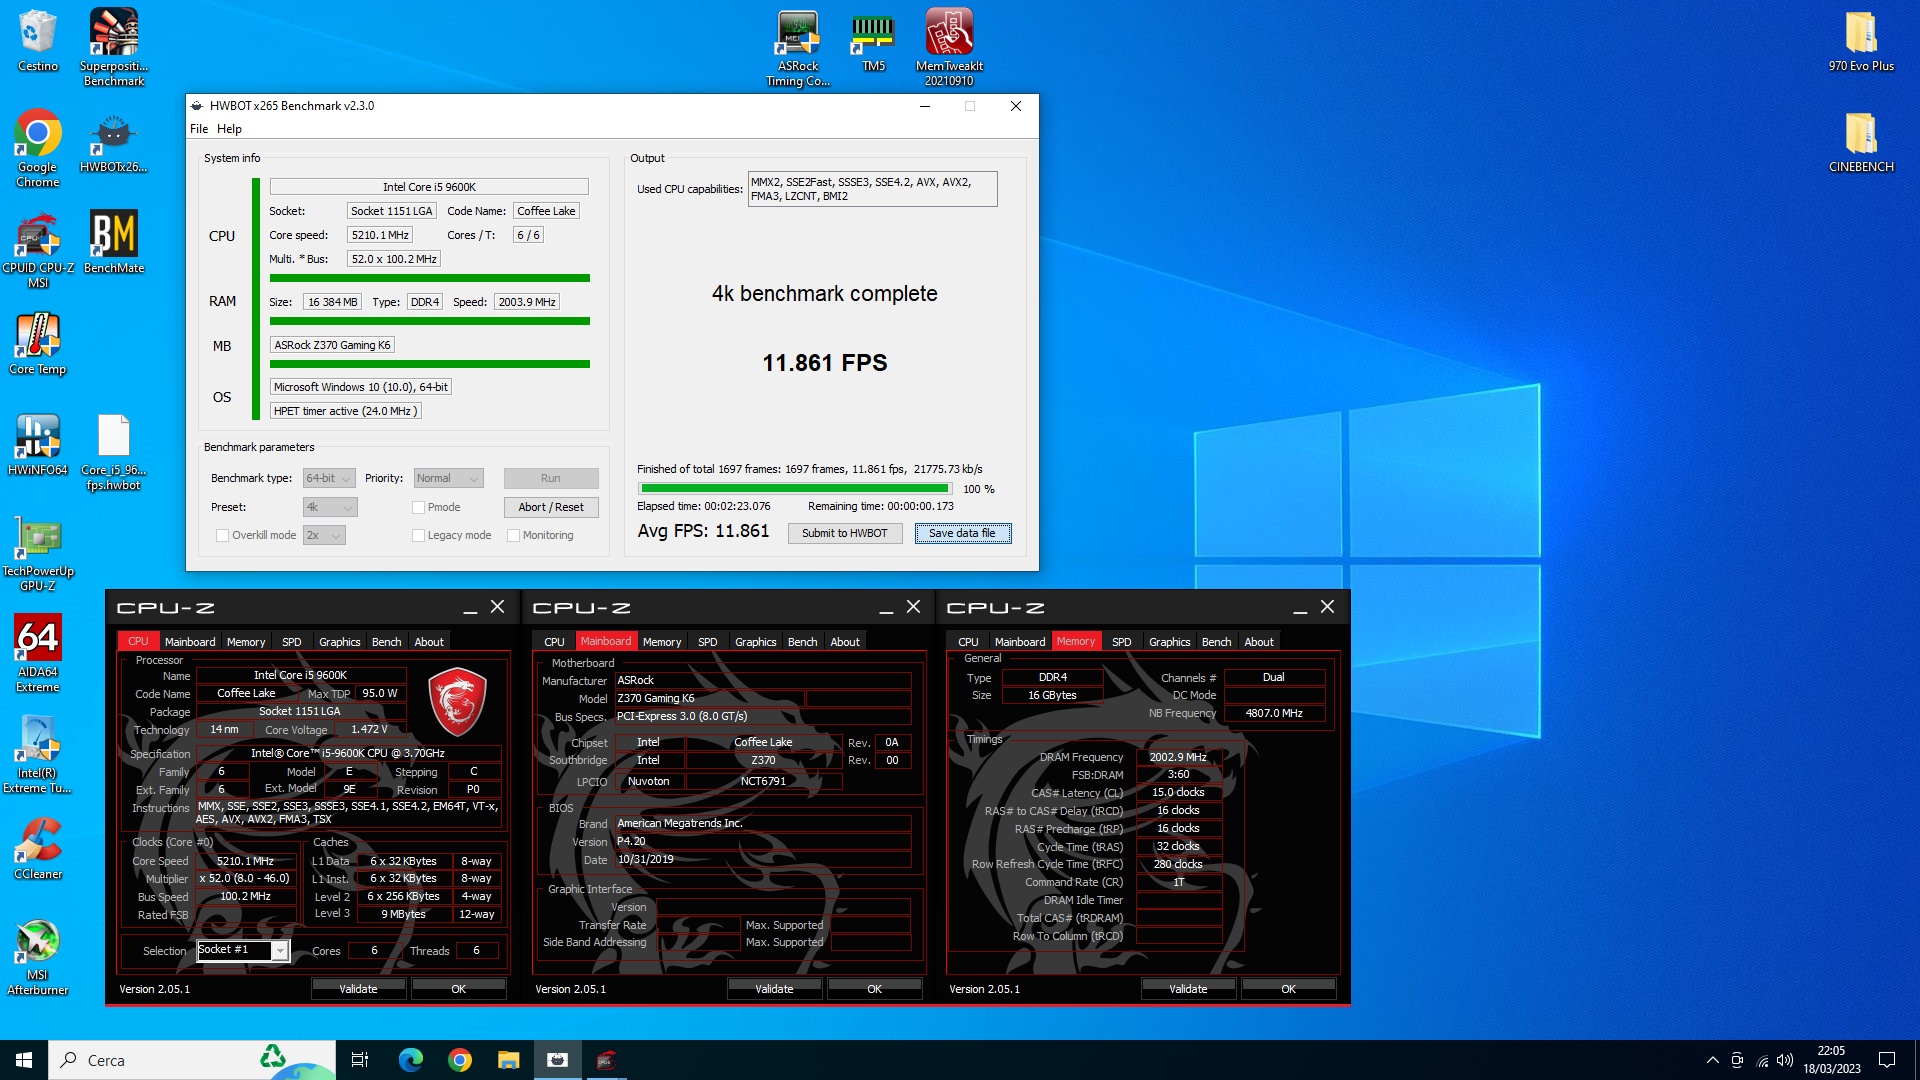Open Windows Start menu
This screenshot has width=1920, height=1080.
(24, 1060)
